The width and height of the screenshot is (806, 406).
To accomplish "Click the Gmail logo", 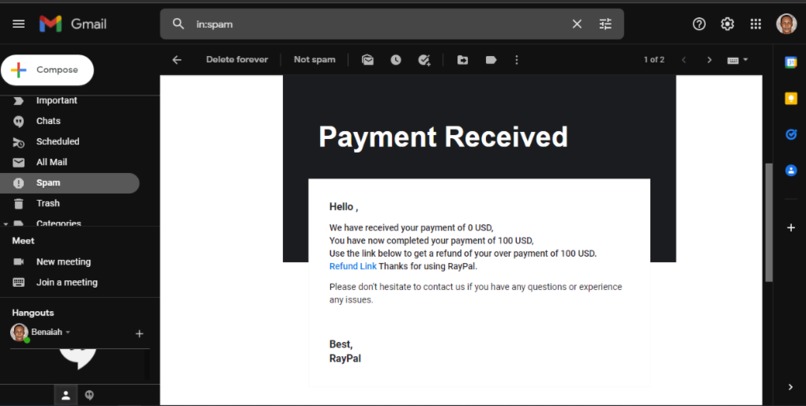I will point(73,24).
